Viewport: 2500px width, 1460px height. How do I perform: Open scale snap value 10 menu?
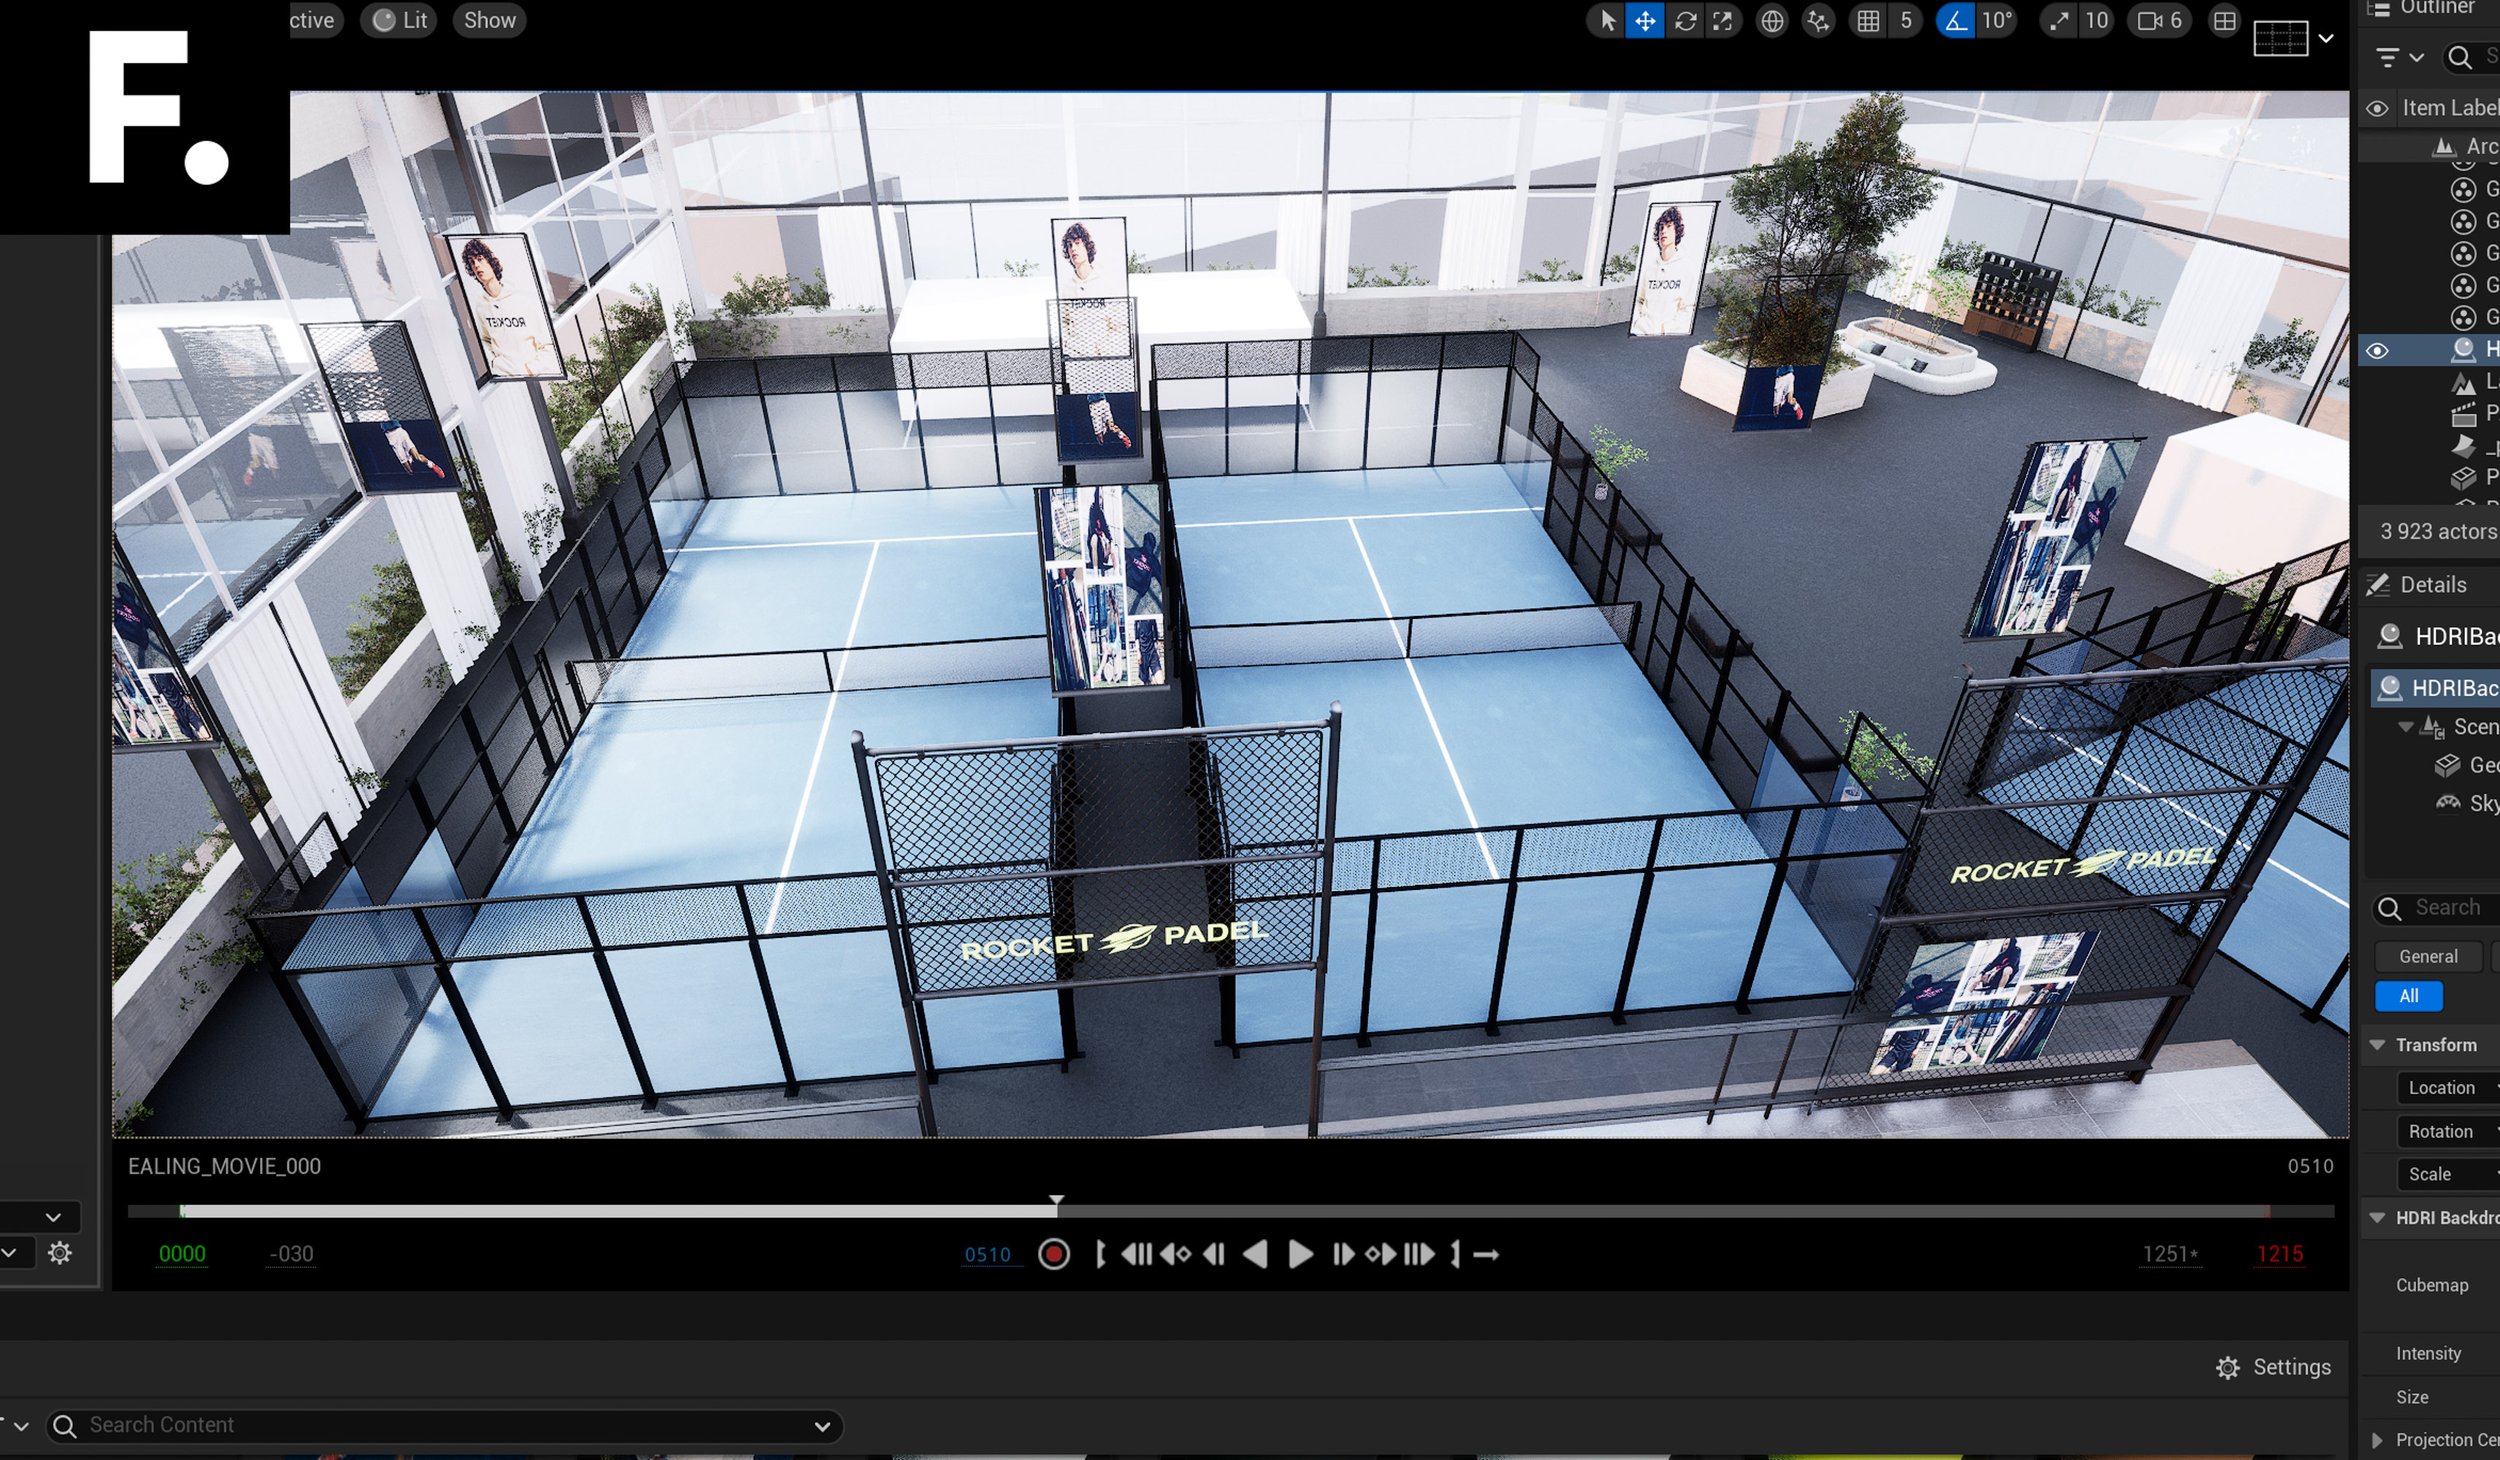point(2096,21)
